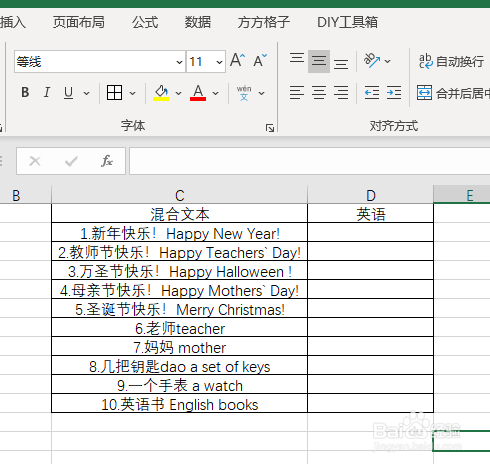Image resolution: width=490 pixels, height=464 pixels.
Task: Select cell 英语 header
Action: point(370,213)
